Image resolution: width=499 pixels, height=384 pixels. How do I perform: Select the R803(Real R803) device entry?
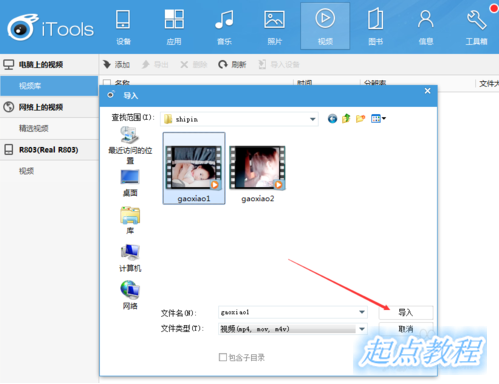49,150
